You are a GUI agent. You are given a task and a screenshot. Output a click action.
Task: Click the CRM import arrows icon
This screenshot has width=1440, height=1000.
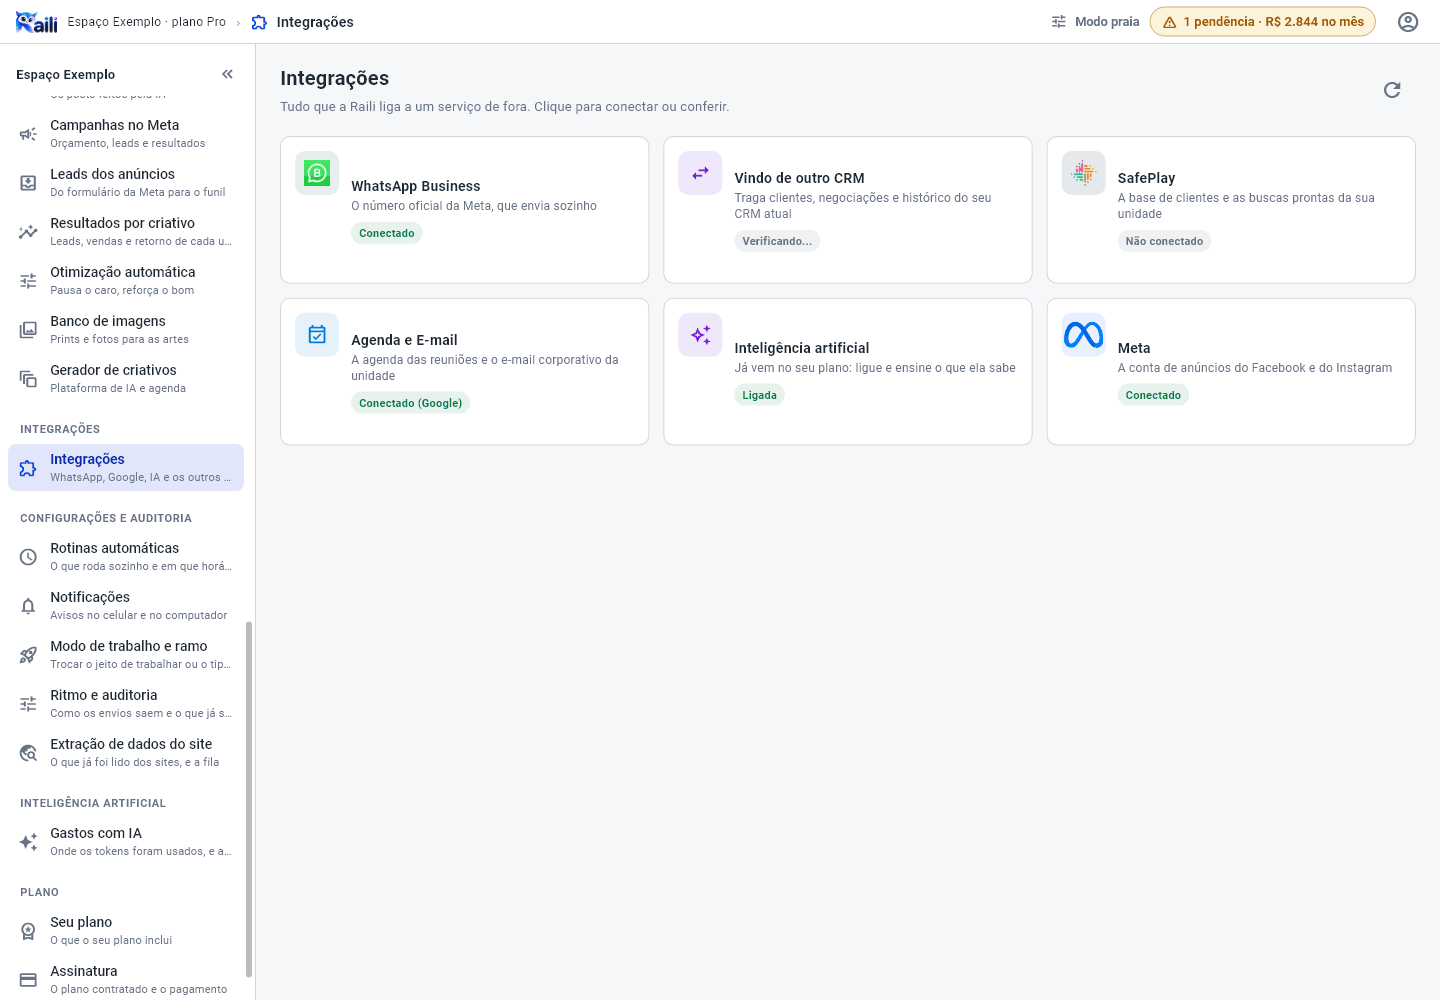pyautogui.click(x=700, y=173)
